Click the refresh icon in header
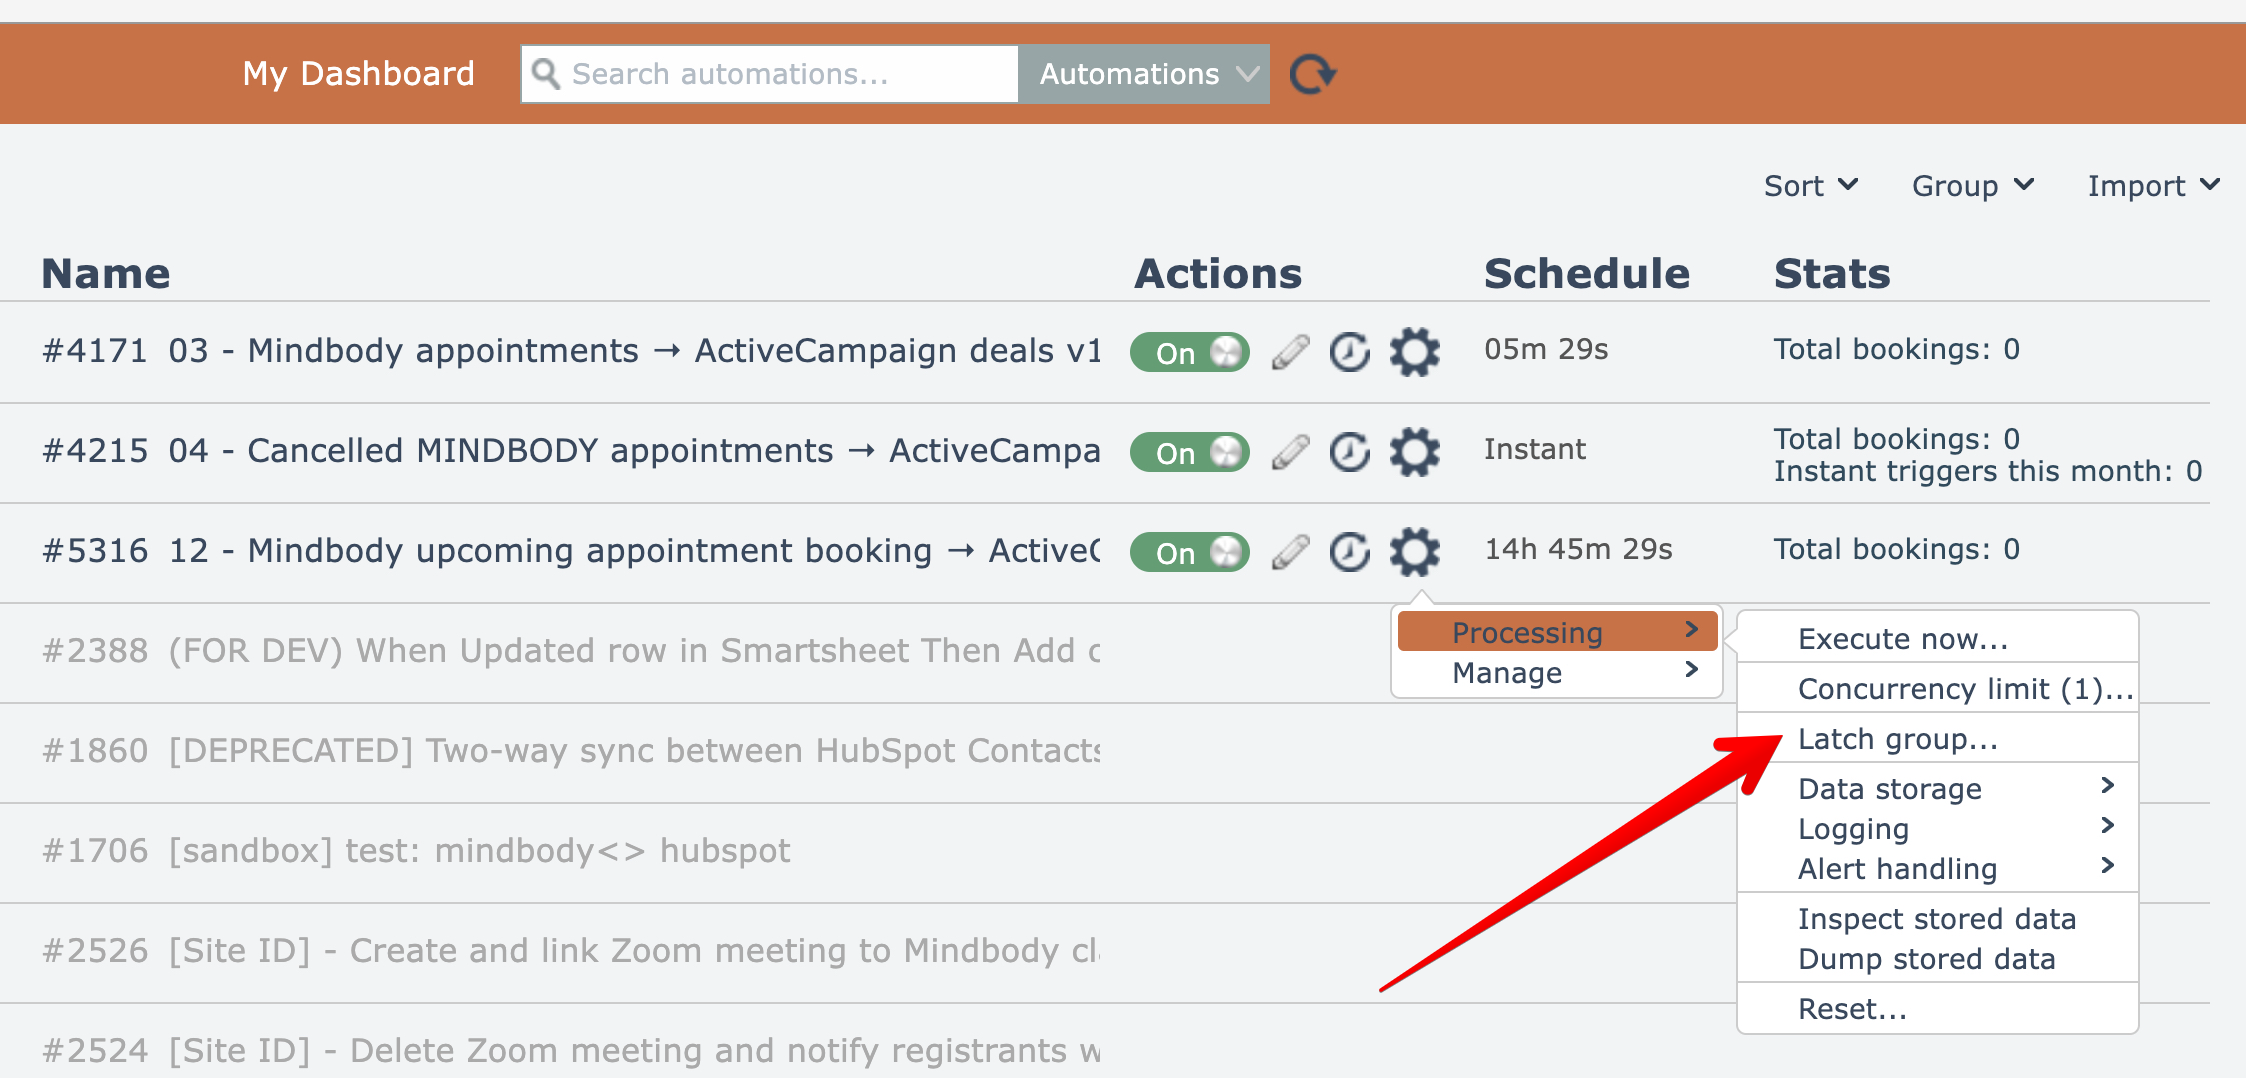2246x1078 pixels. click(x=1312, y=74)
